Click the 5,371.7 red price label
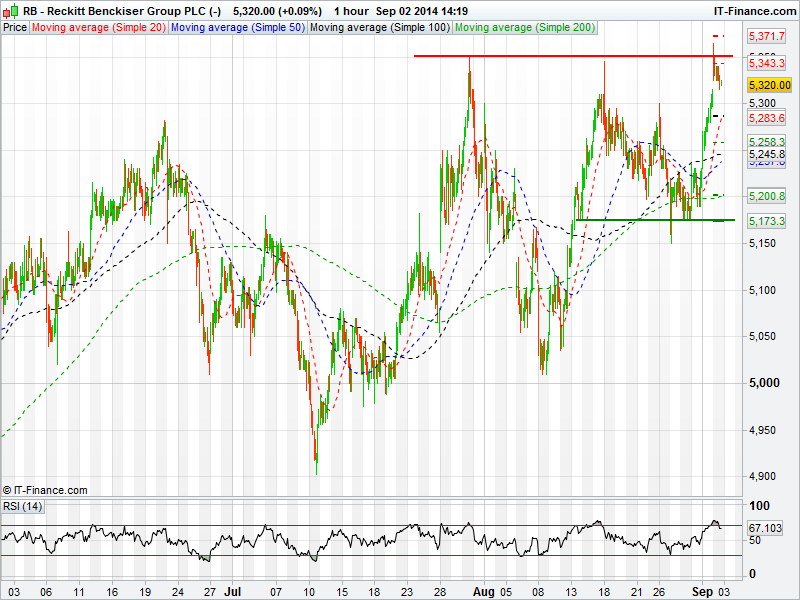Screen dimensions: 800x600 tap(766, 35)
